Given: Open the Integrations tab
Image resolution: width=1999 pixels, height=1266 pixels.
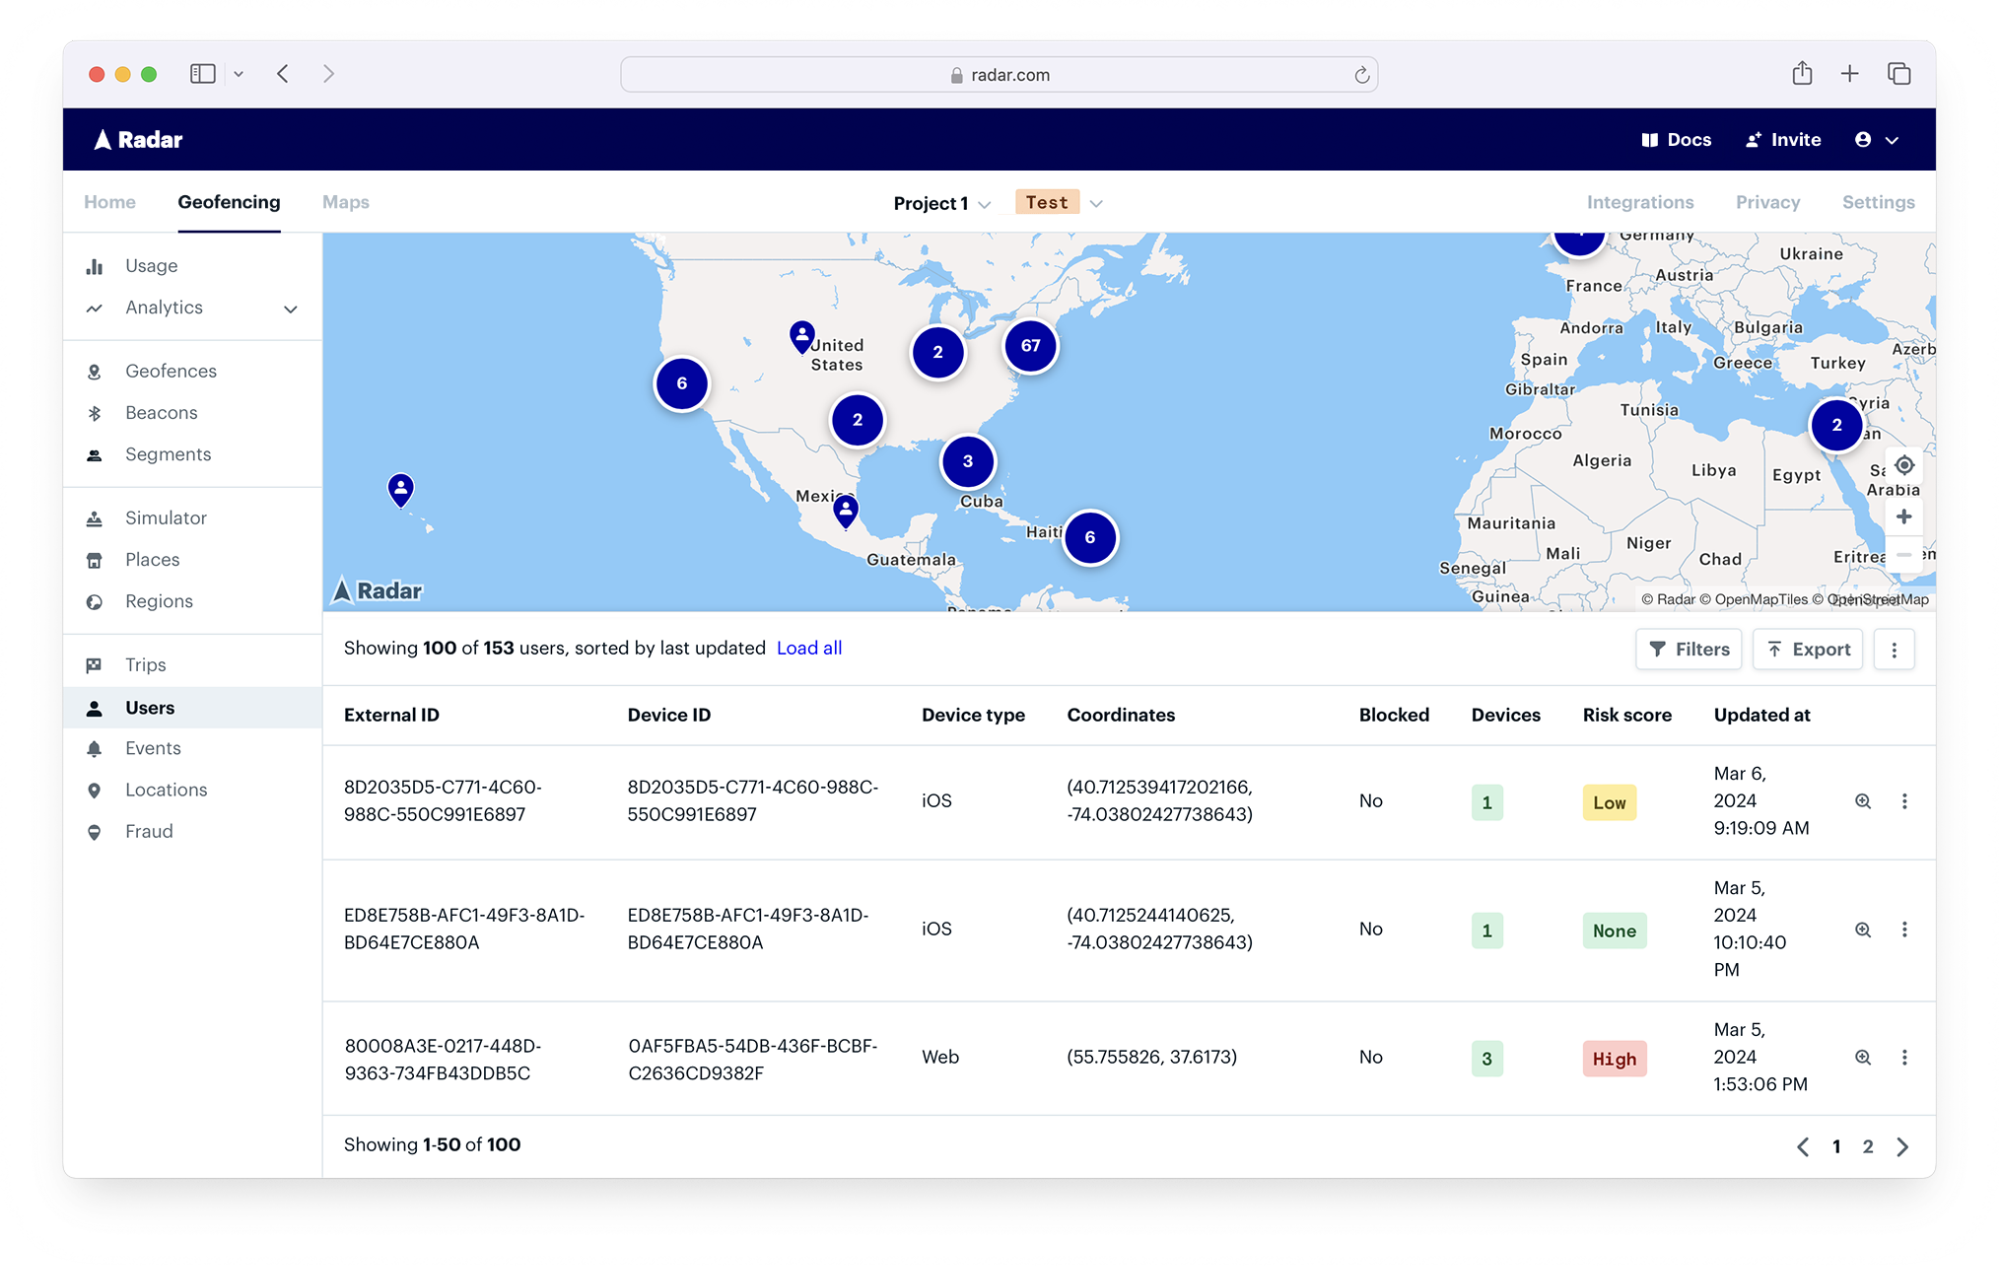Looking at the screenshot, I should pos(1639,202).
